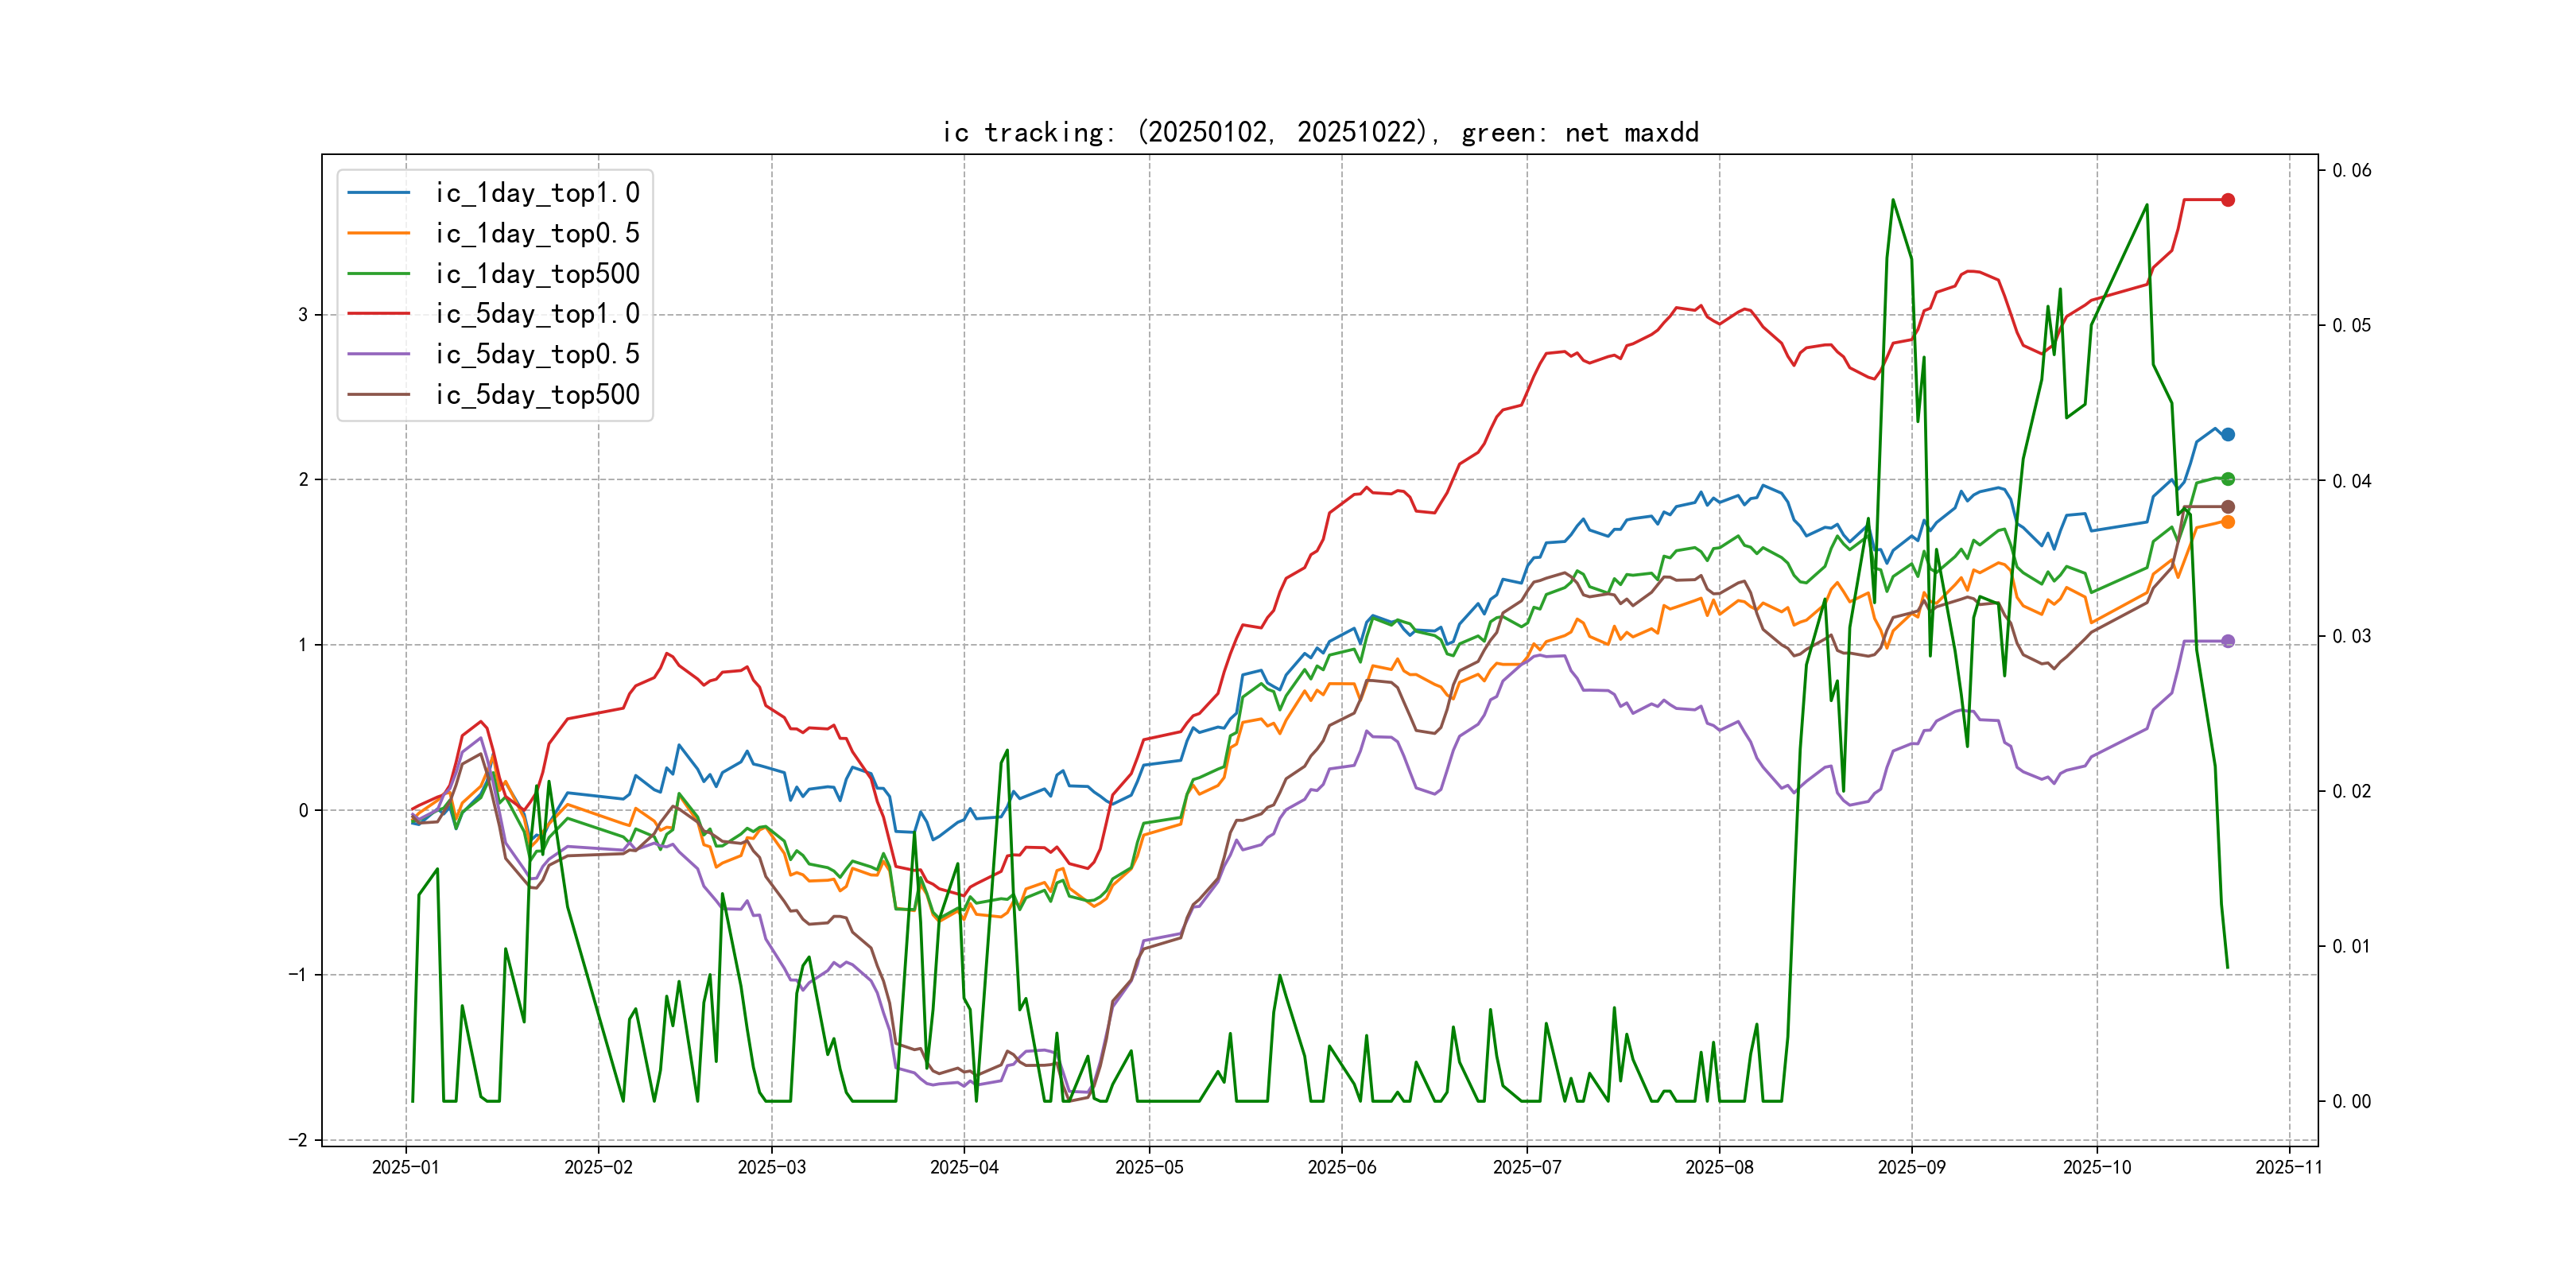Click the purple ic_5day_top0.5 legend line
This screenshot has width=2576, height=1288.
(378, 354)
